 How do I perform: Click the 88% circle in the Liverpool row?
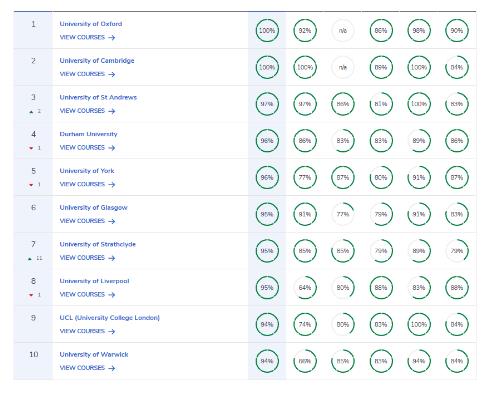point(457,287)
